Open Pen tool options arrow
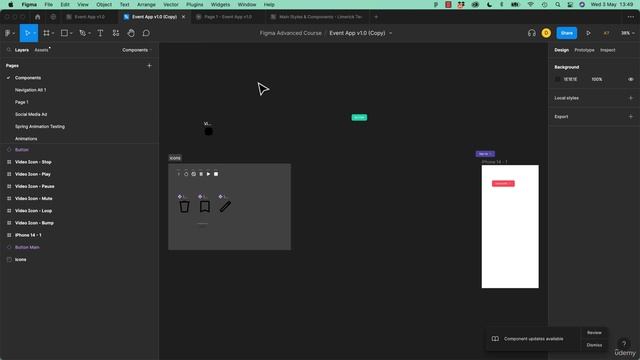 click(x=89, y=33)
